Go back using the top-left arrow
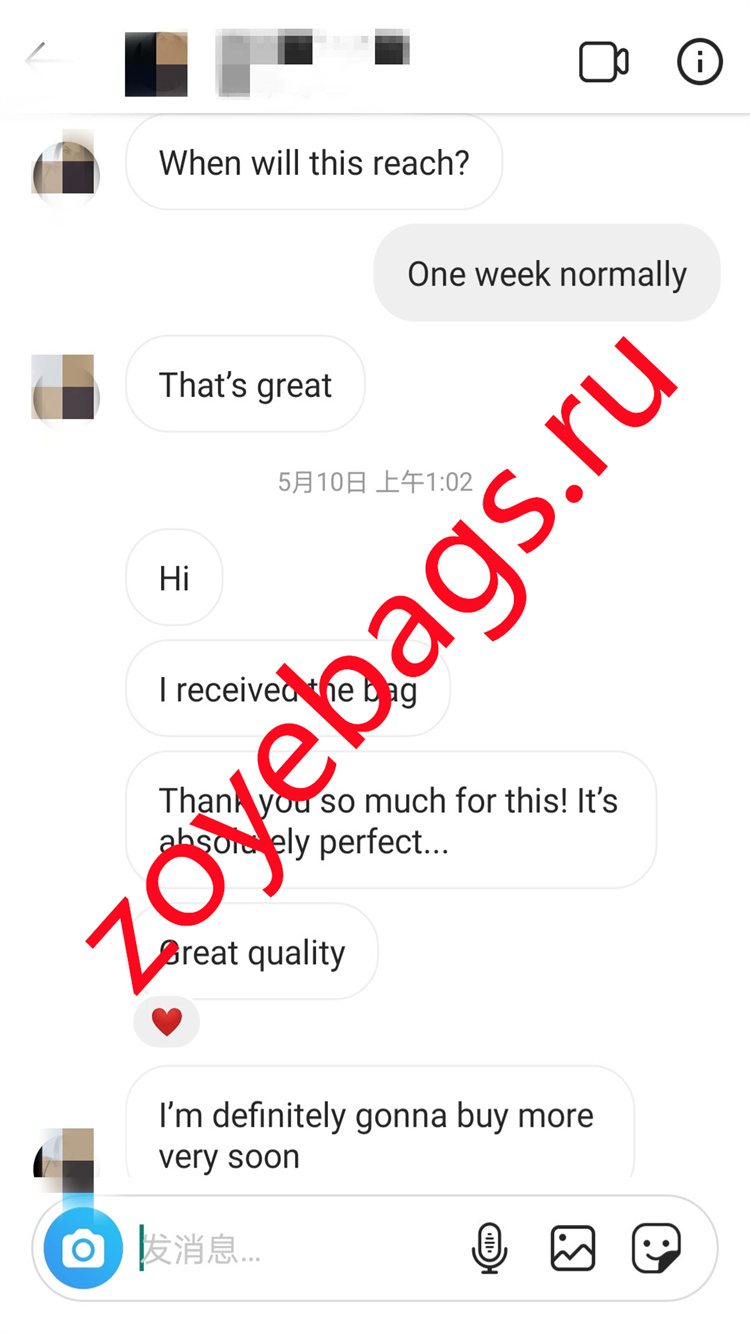Screen dimensions: 750x1334 (47, 59)
